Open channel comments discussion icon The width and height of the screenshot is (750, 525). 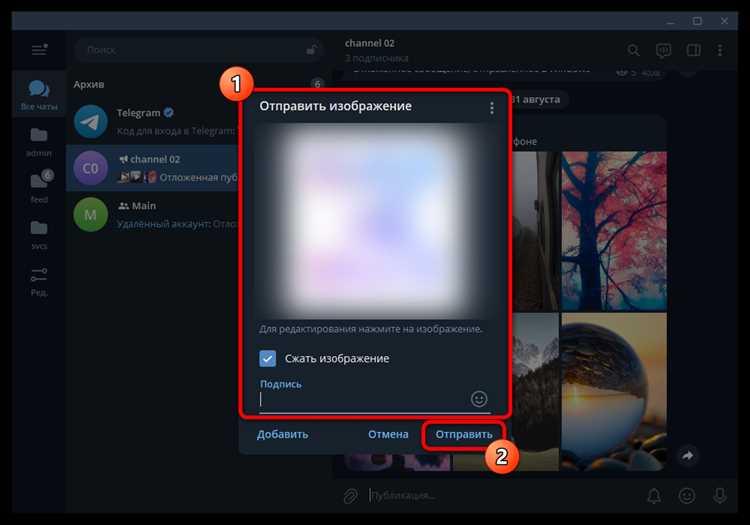pyautogui.click(x=663, y=50)
